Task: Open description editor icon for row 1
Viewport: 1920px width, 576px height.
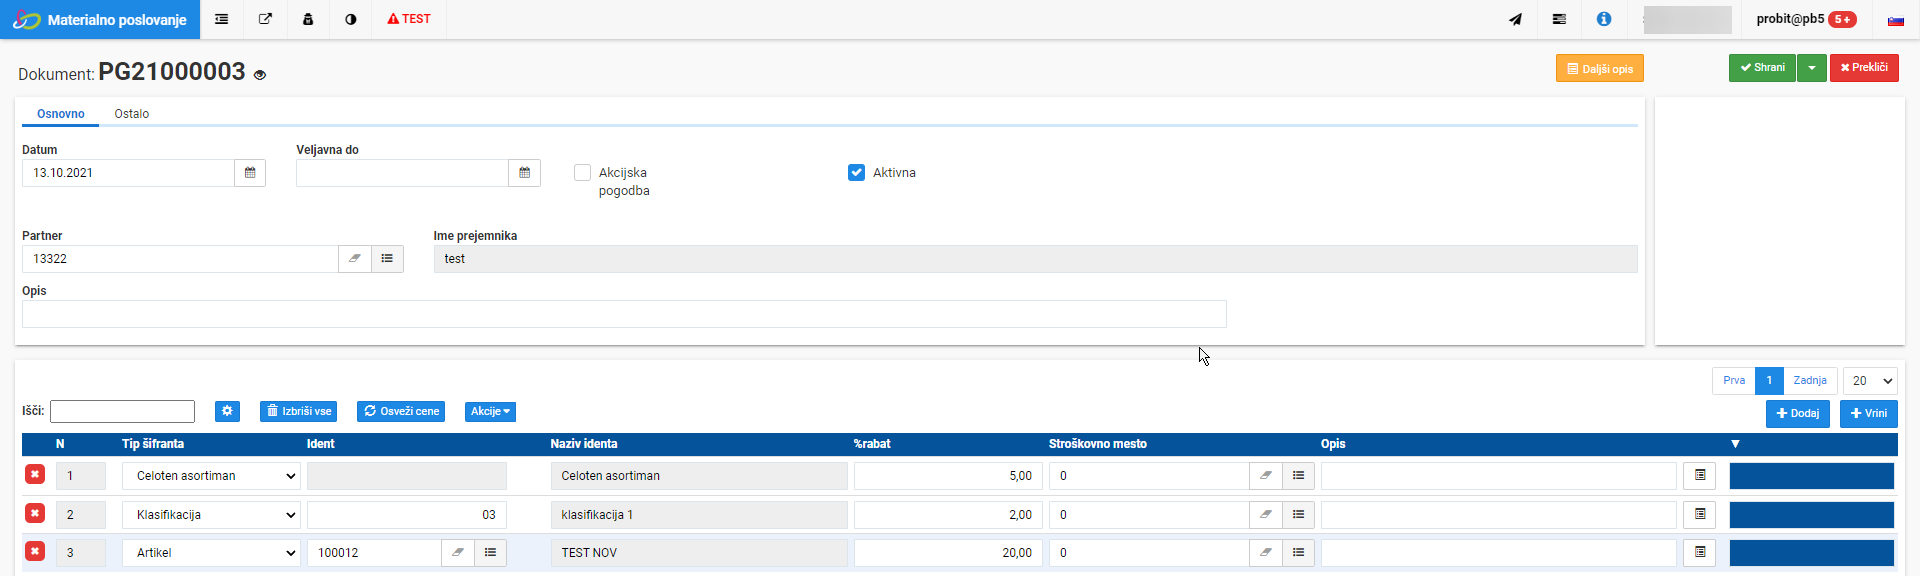Action: [x=1700, y=475]
